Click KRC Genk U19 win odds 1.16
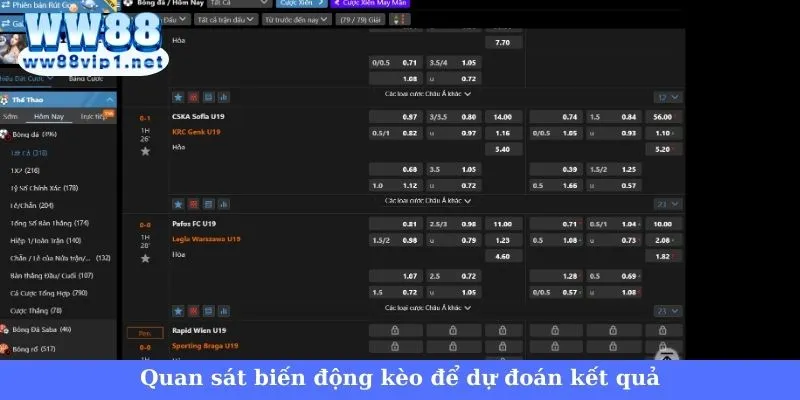The image size is (800, 400). [x=504, y=133]
